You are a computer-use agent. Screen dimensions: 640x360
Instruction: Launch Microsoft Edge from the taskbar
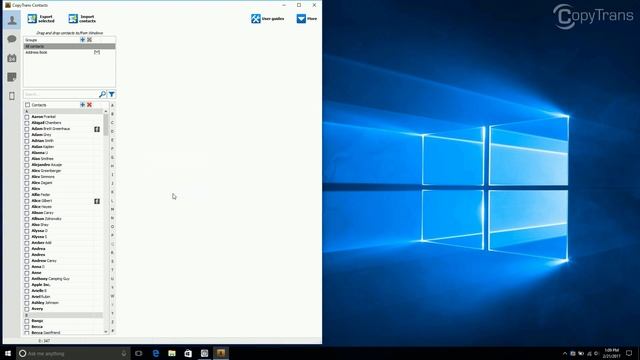pos(156,353)
